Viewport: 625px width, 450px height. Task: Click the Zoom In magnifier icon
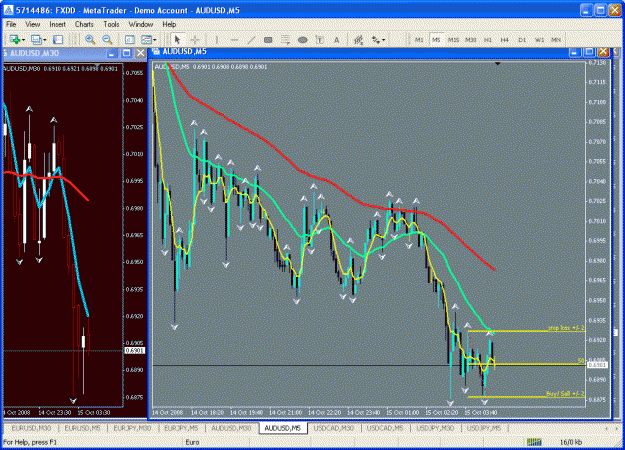pos(90,39)
